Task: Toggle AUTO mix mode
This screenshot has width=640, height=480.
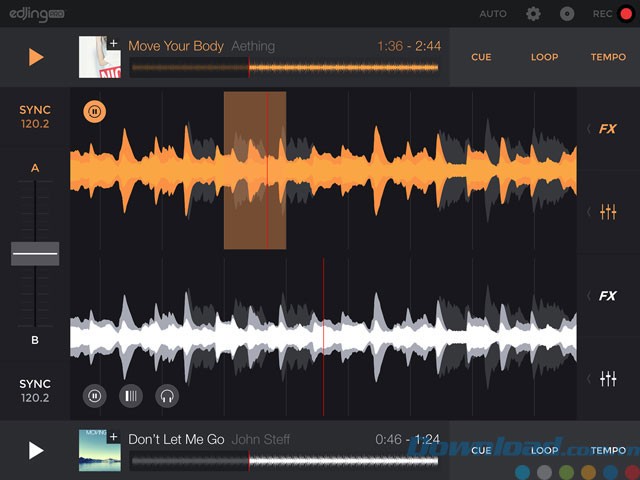Action: pyautogui.click(x=493, y=14)
